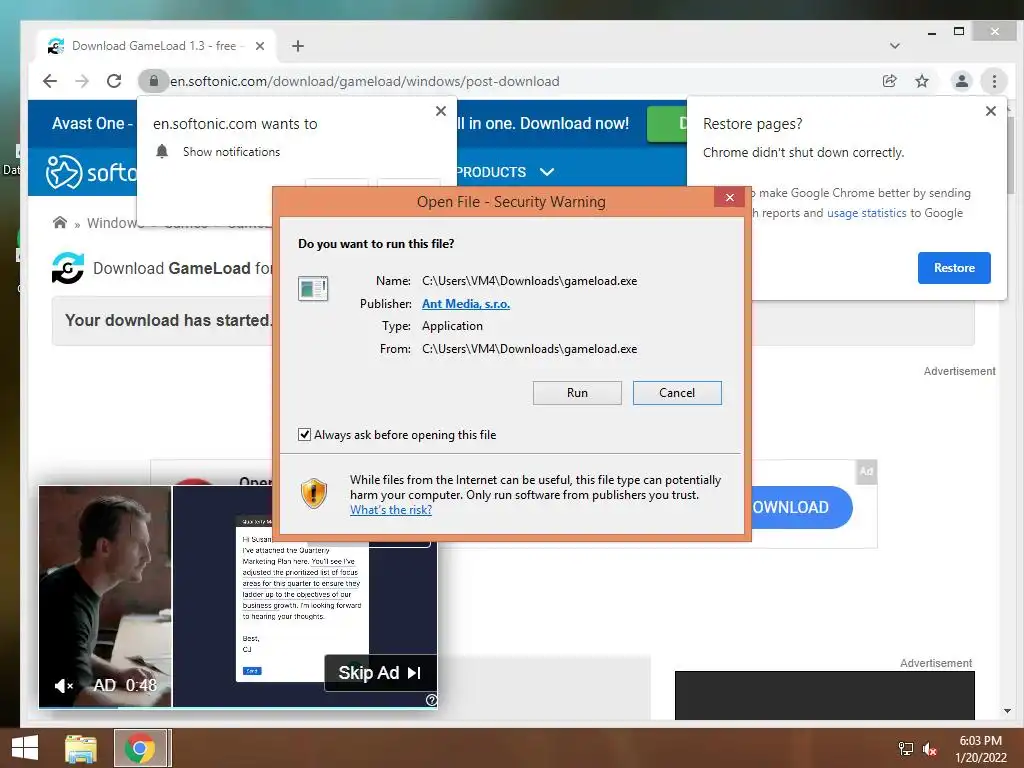The image size is (1024, 768).
Task: Click the Chrome taskbar icon
Action: [140, 748]
